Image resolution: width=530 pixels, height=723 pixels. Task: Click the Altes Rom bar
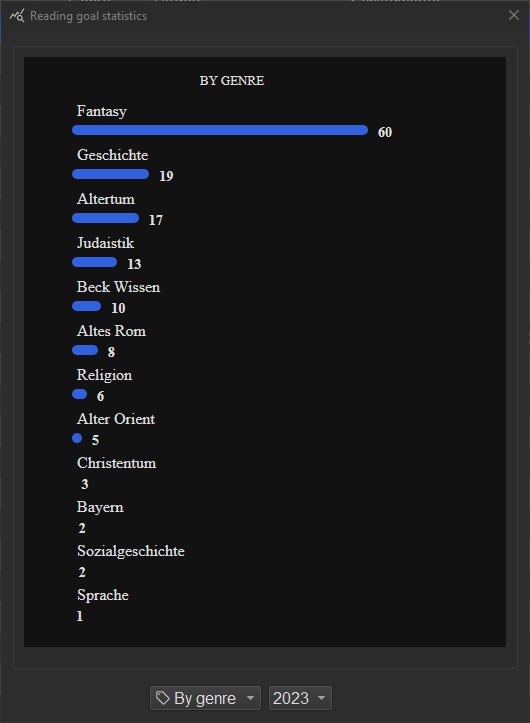tap(85, 350)
